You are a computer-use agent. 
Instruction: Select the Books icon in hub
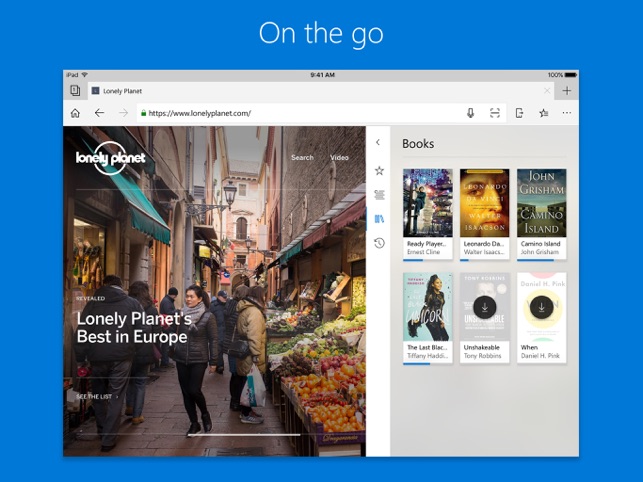click(379, 219)
